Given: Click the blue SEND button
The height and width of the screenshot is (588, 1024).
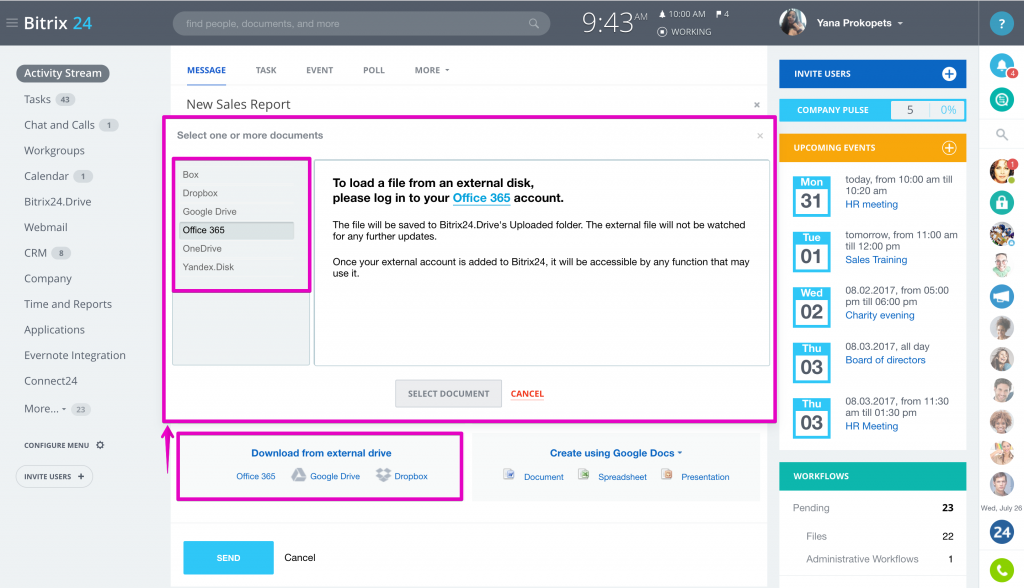Looking at the screenshot, I should pyautogui.click(x=228, y=557).
